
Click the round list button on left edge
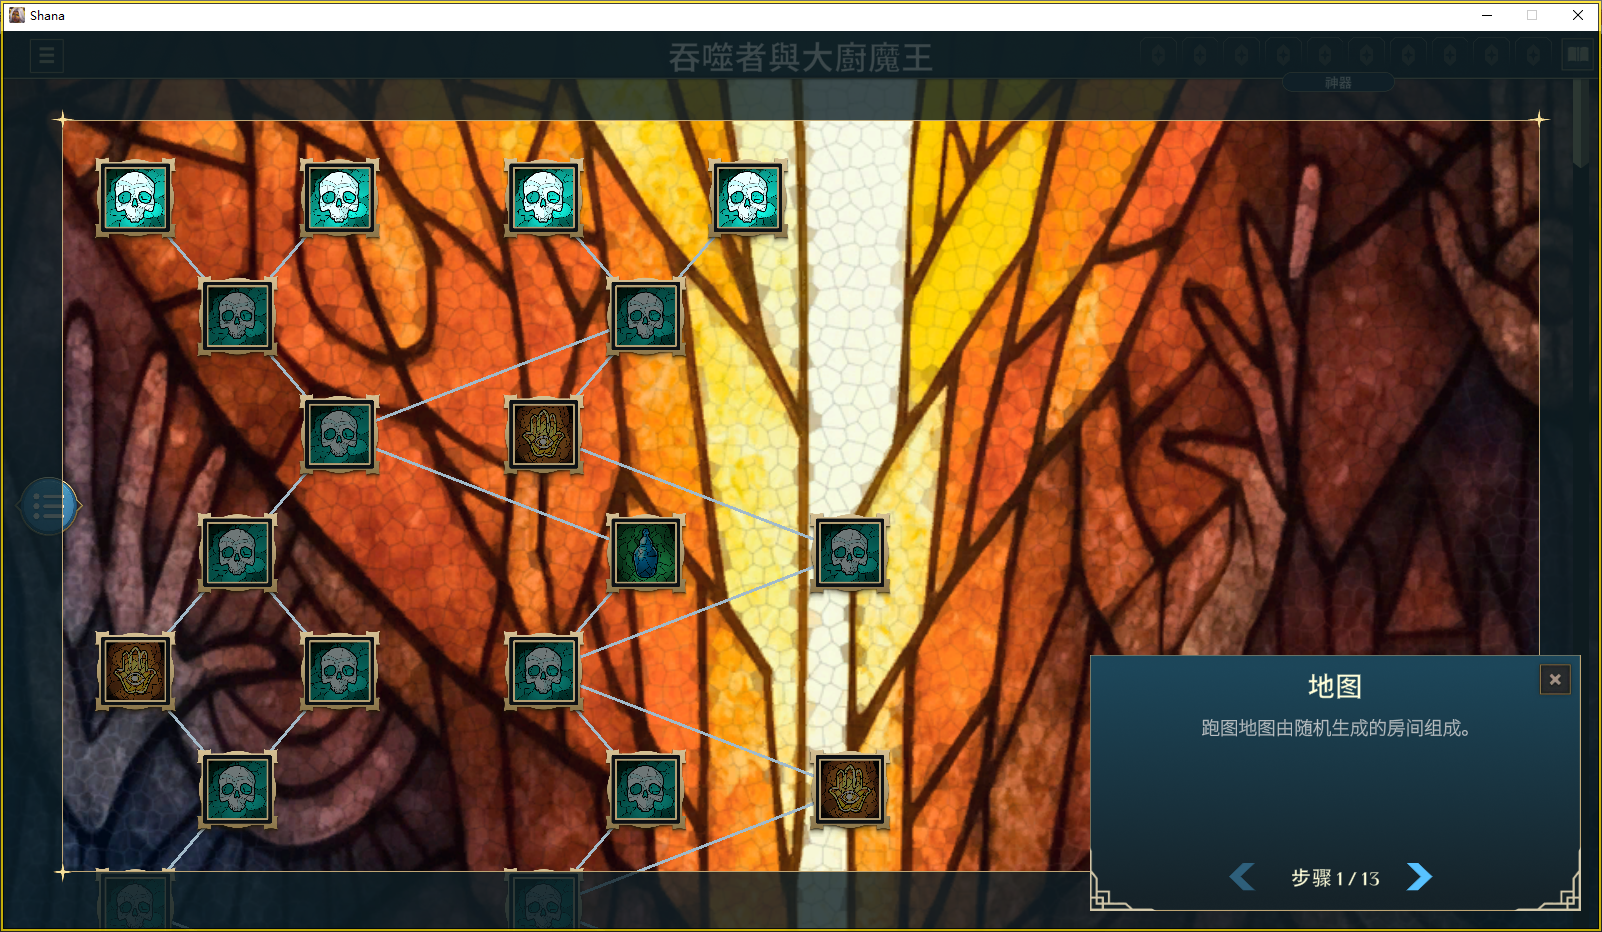[49, 507]
